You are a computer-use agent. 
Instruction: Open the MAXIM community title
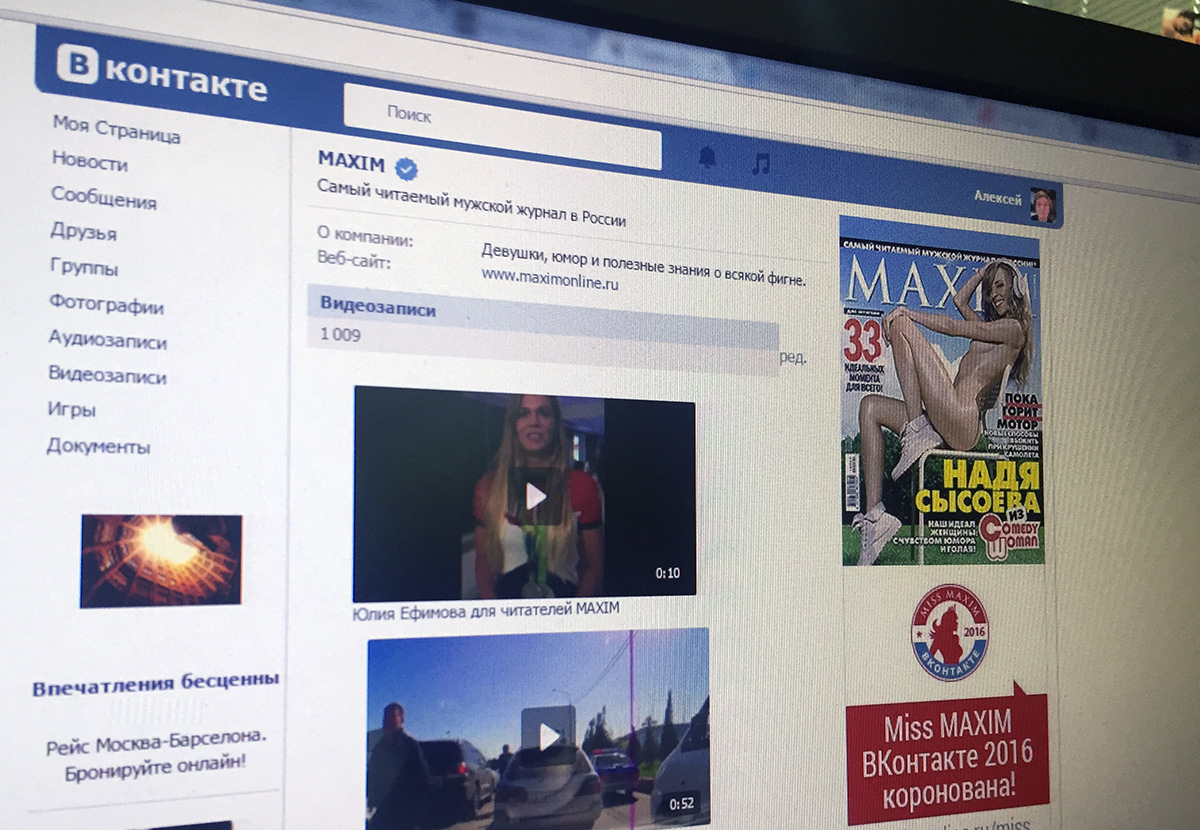[x=351, y=162]
